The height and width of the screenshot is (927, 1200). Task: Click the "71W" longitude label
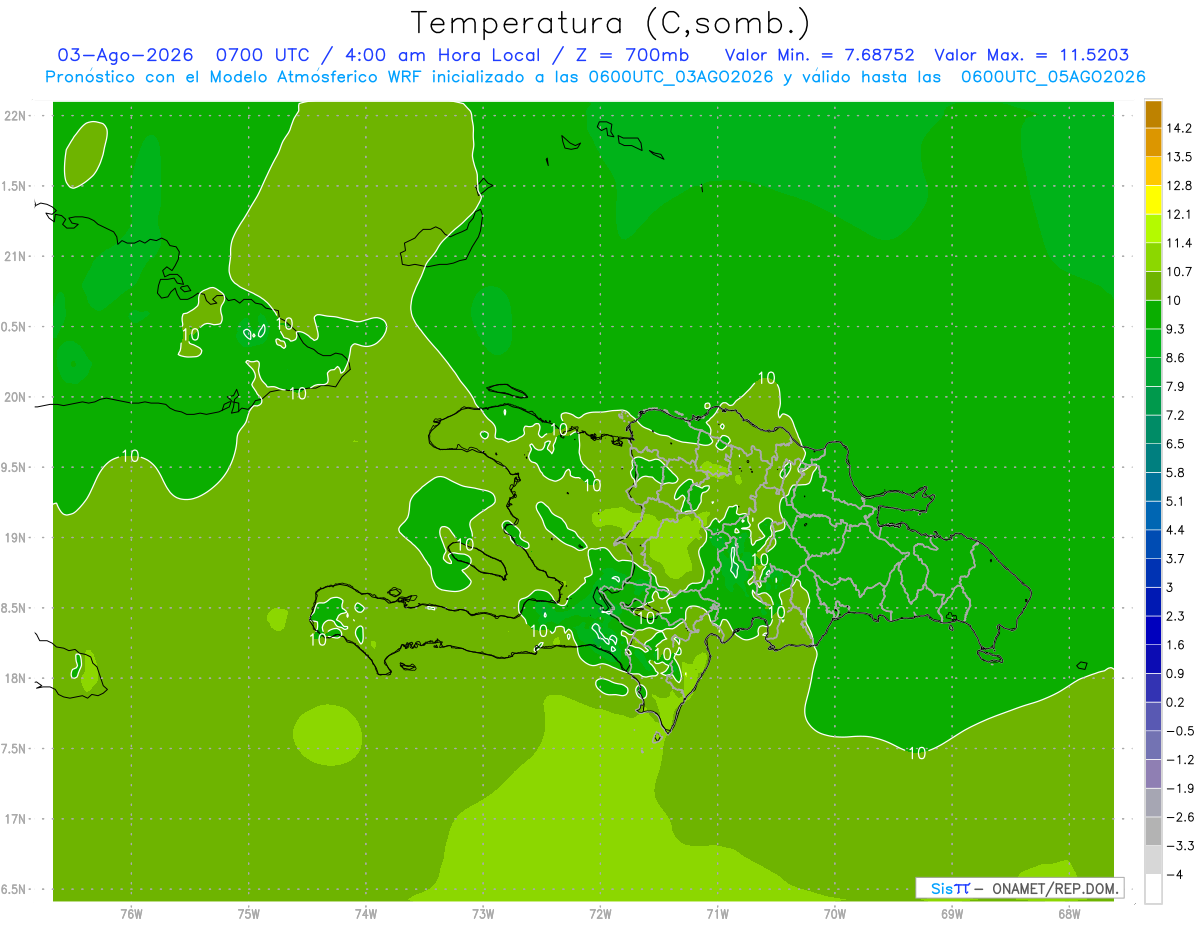[717, 913]
